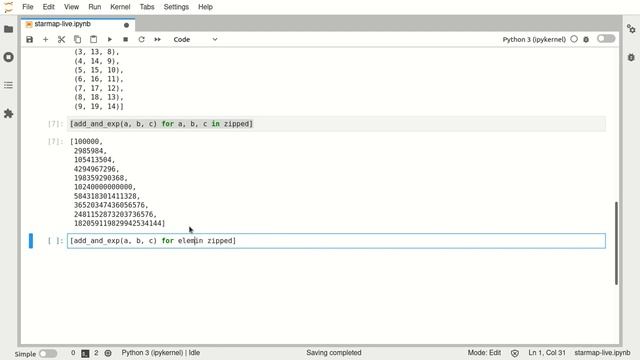The width and height of the screenshot is (640, 360).
Task: Click the empty [ ]: prompt of active cell
Action: [56, 241]
